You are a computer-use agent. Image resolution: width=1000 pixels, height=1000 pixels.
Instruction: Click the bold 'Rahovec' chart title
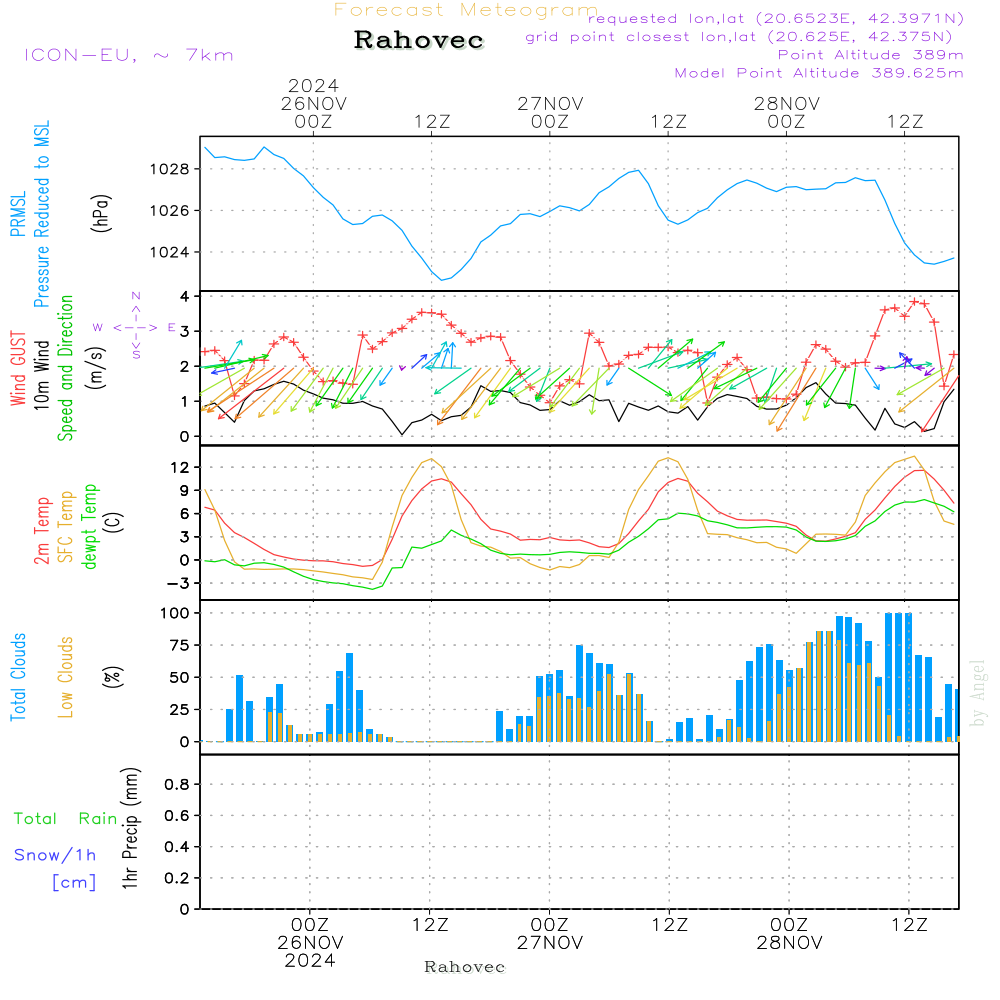[418, 40]
